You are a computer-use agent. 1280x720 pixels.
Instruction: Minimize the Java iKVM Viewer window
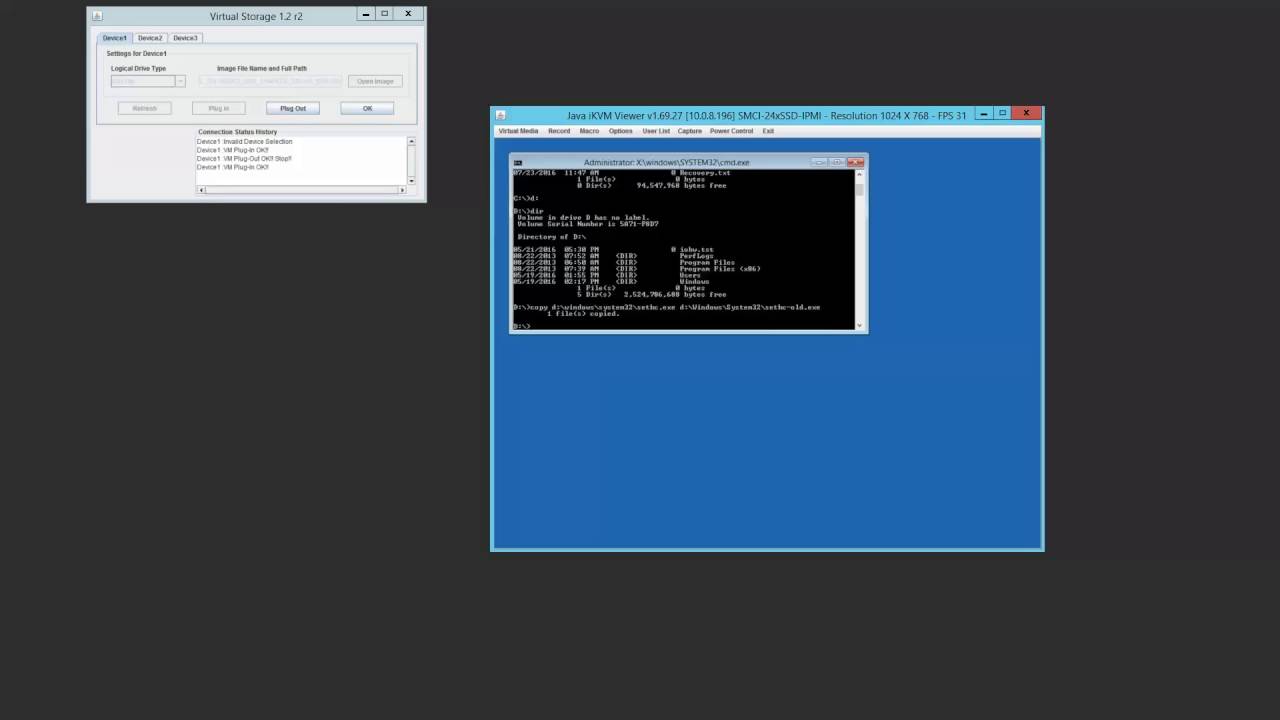982,113
